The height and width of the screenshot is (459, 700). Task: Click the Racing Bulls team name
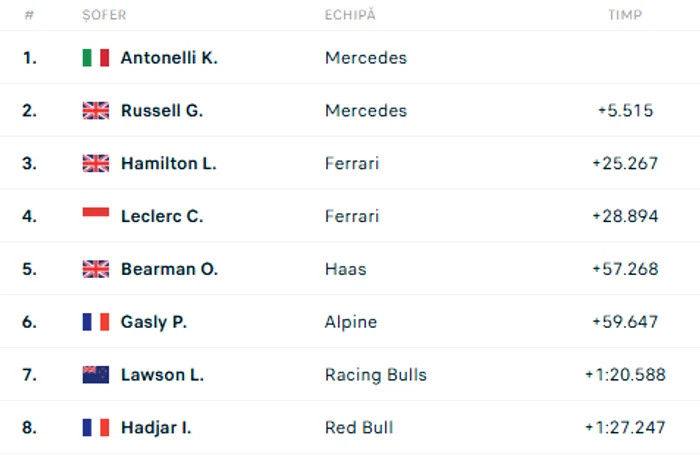click(x=375, y=375)
